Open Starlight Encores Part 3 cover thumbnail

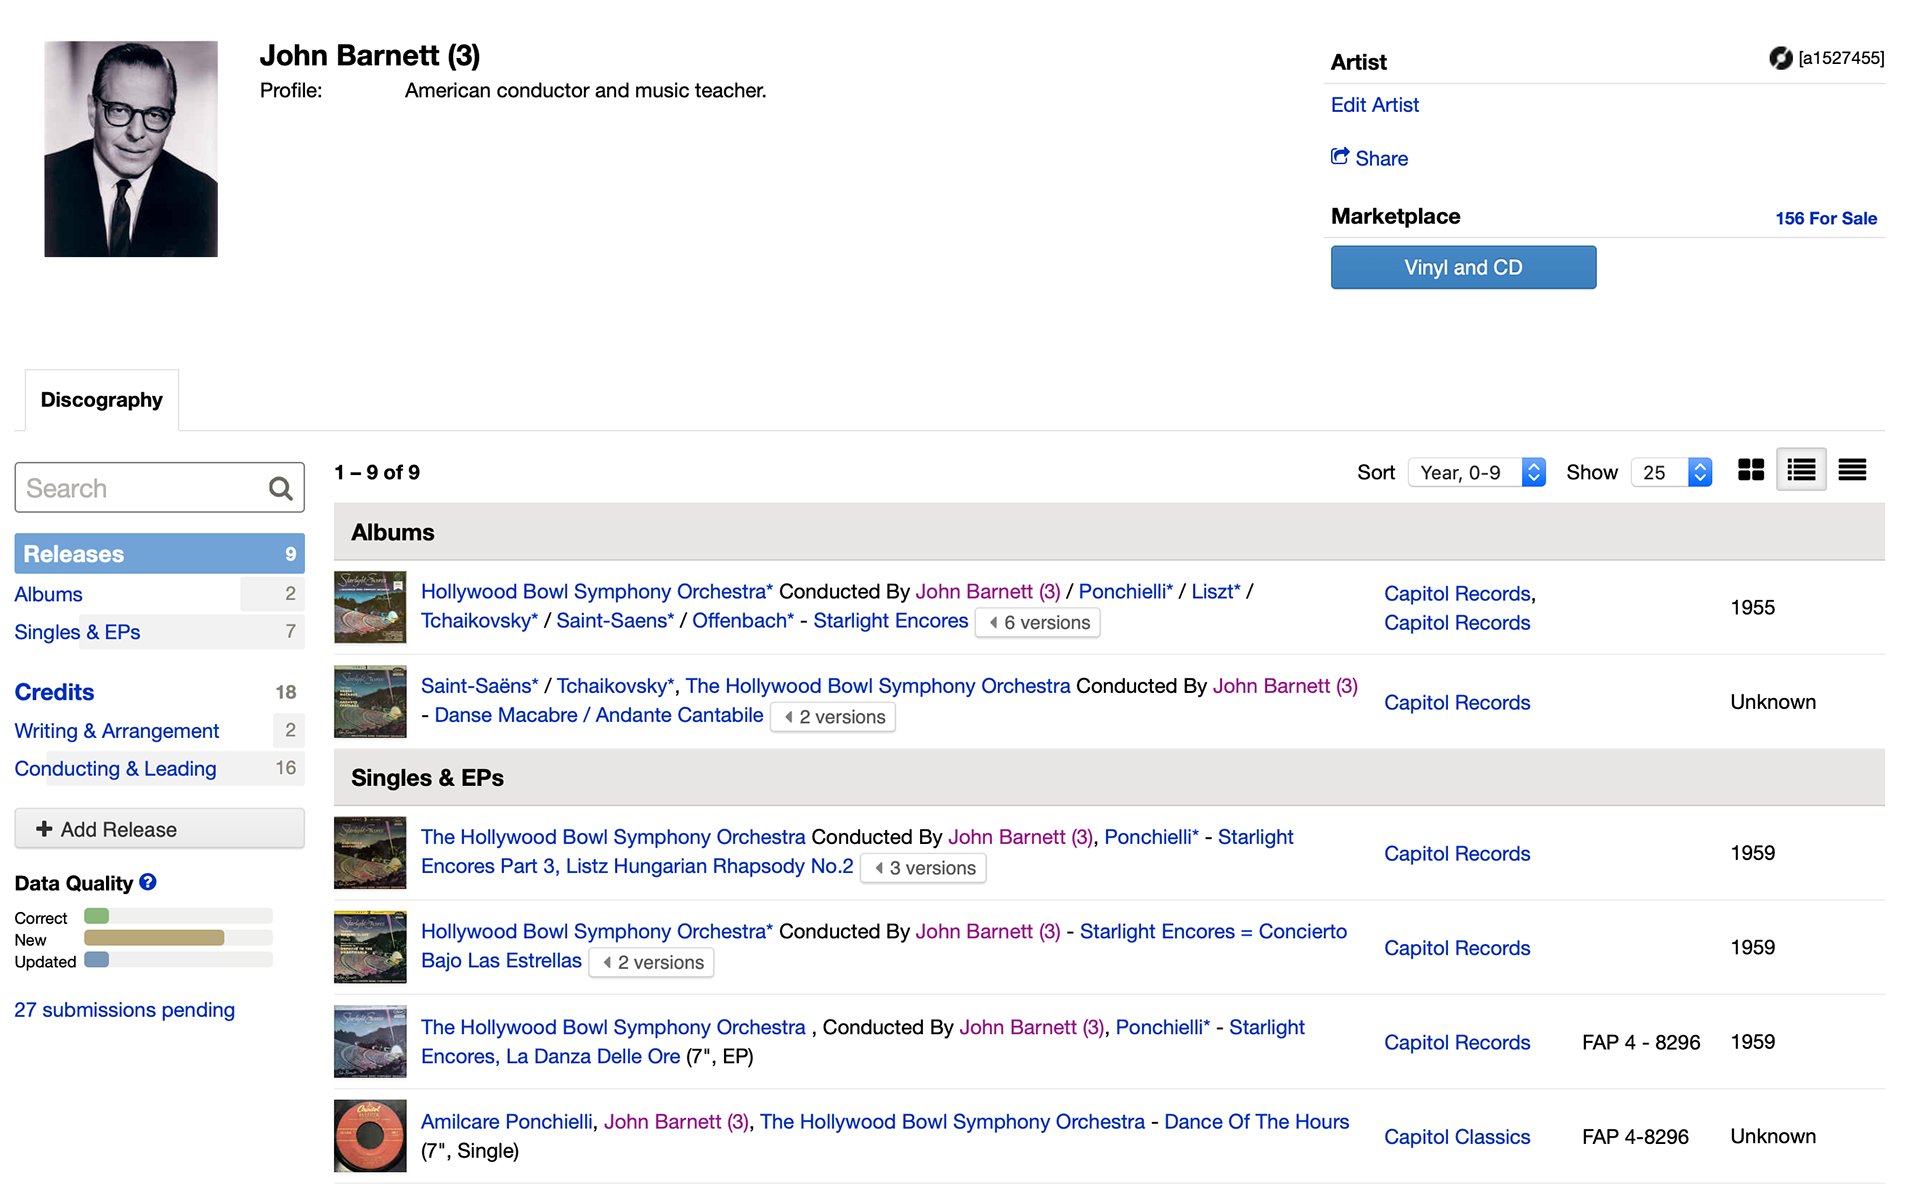[370, 853]
